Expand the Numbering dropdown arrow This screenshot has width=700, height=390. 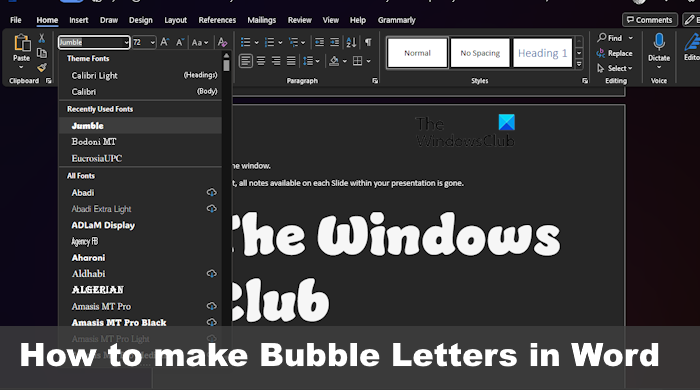280,42
